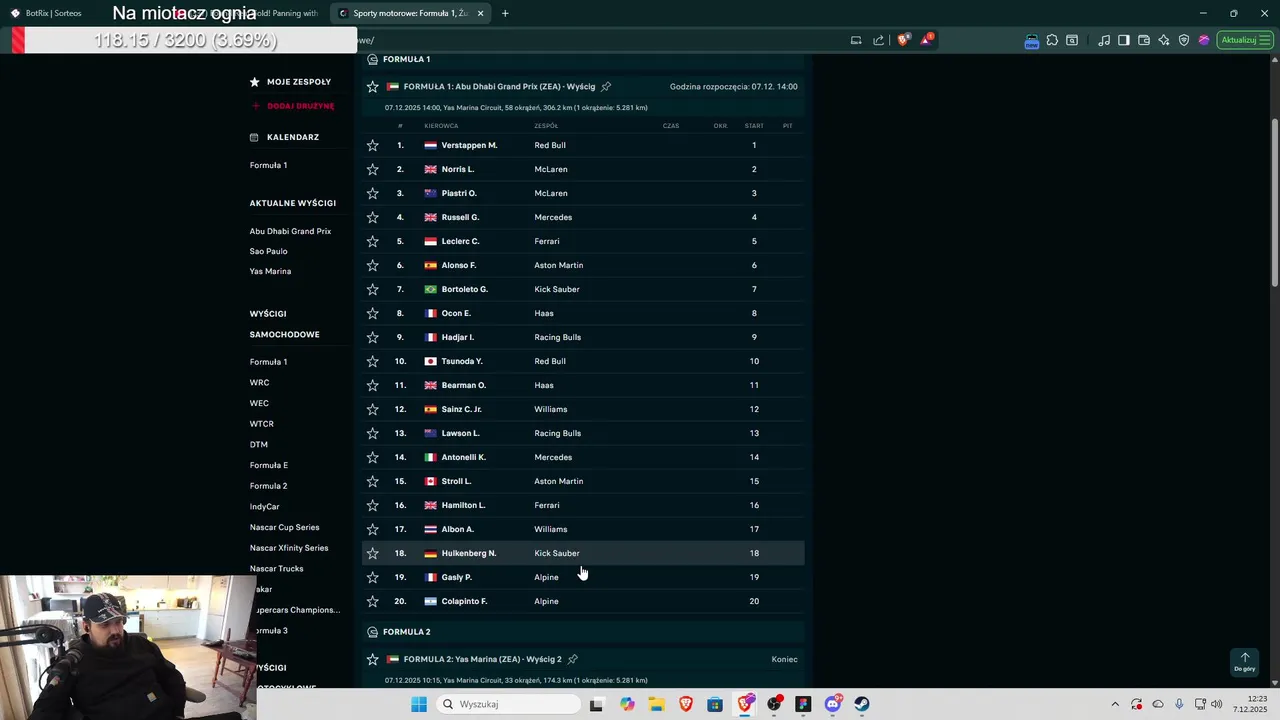Favorite Piastri O. with the star

pos(373,193)
